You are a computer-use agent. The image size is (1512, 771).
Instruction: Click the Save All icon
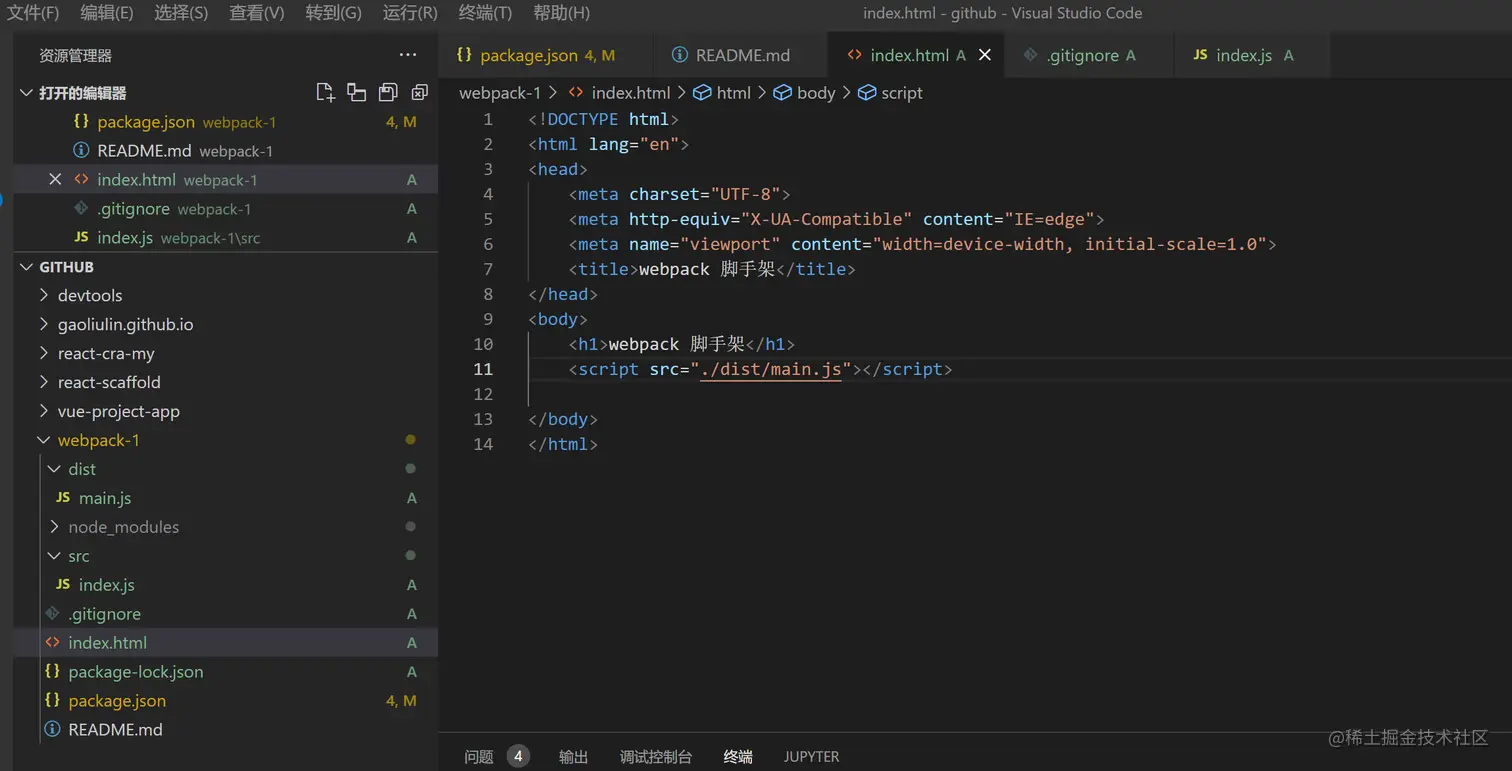click(x=388, y=93)
